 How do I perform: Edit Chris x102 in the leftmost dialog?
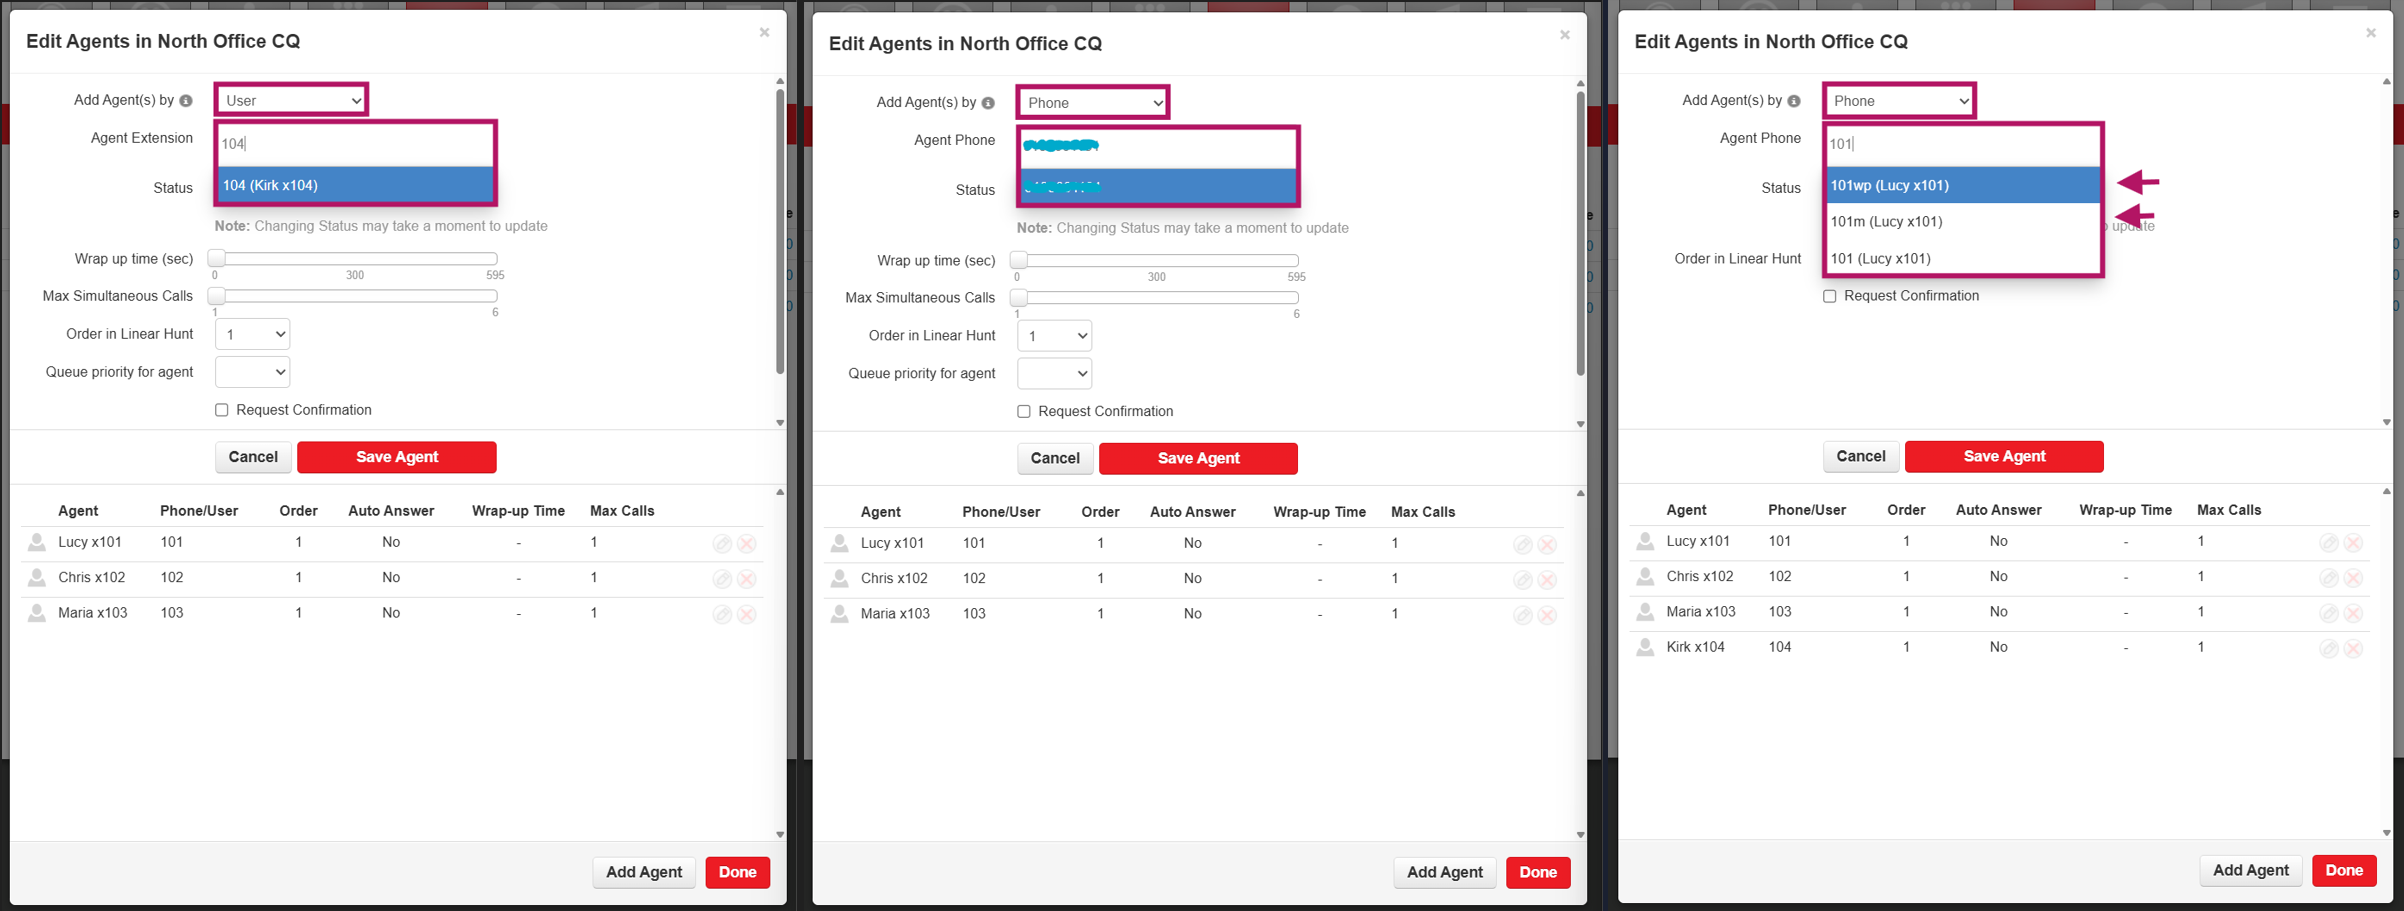(722, 579)
